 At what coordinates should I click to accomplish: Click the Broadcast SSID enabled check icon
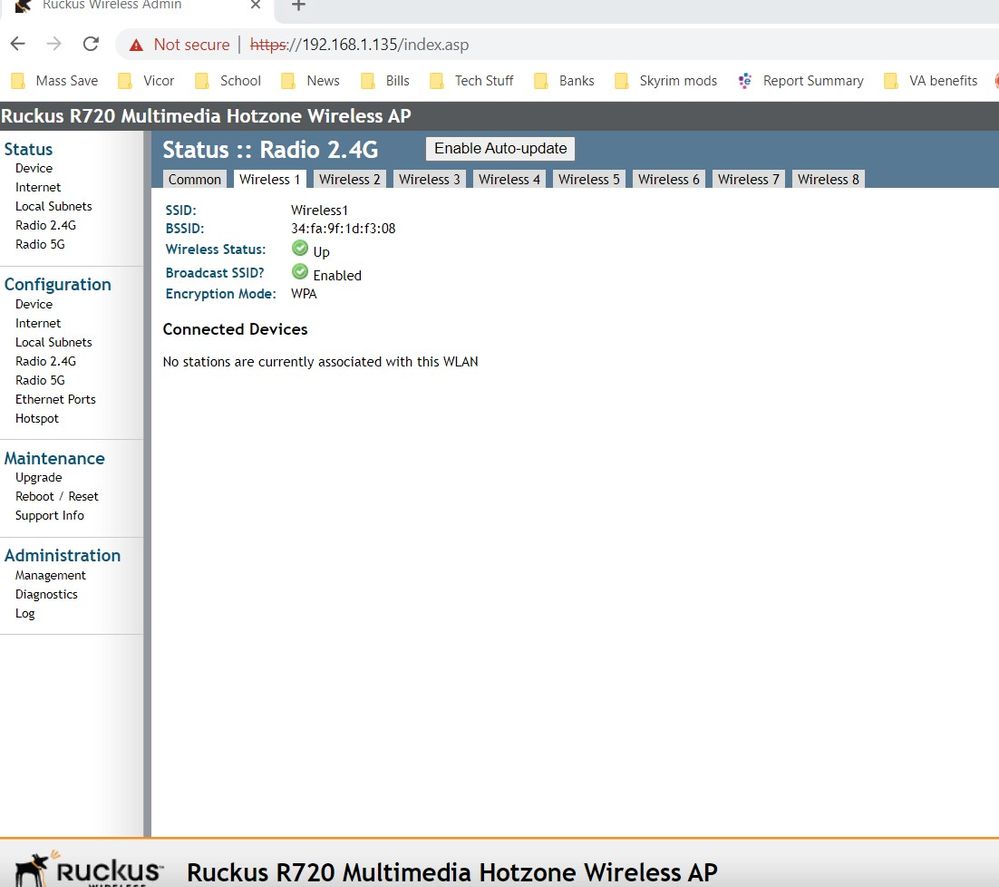[300, 272]
